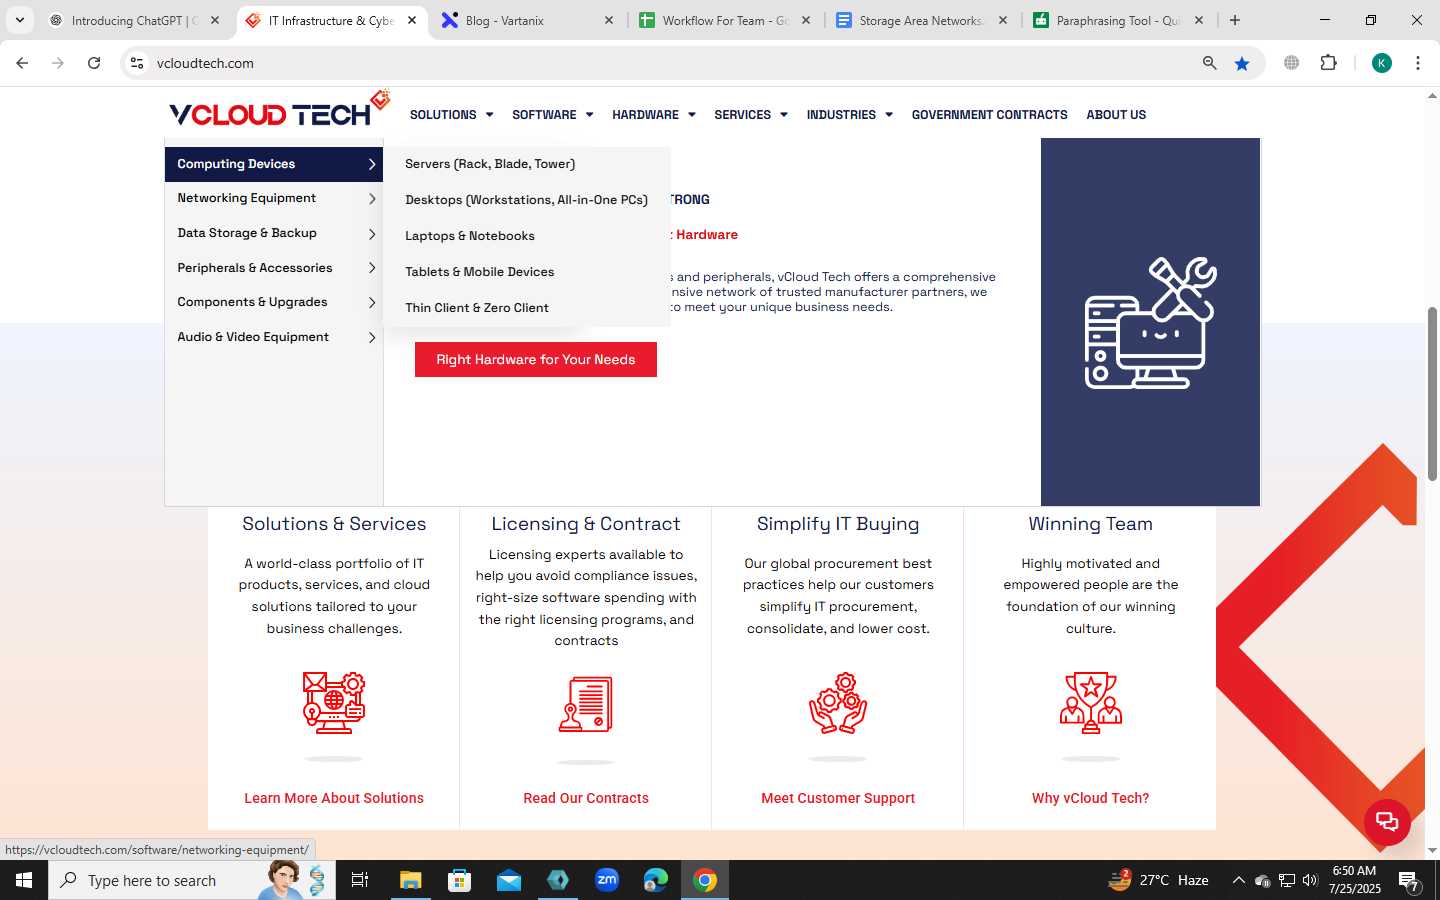Open Chrome three-dot menu
Viewport: 1440px width, 900px height.
1418,63
